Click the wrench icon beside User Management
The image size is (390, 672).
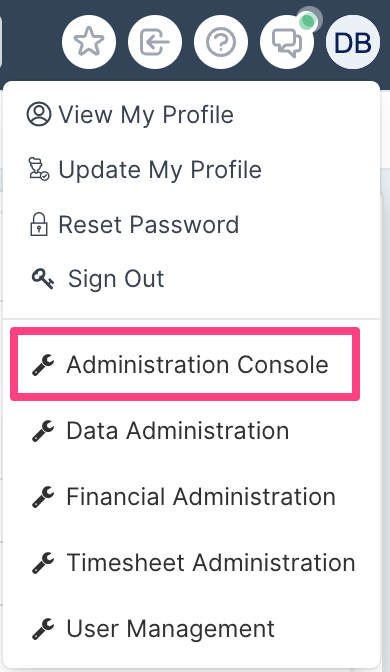point(43,629)
